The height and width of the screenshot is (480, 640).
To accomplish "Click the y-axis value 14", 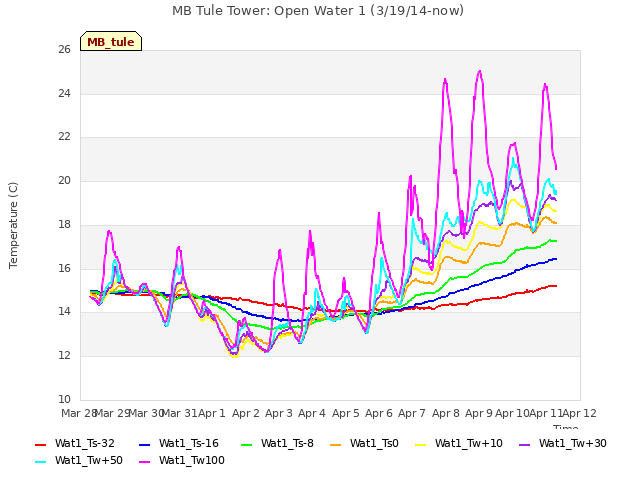I will tap(64, 312).
